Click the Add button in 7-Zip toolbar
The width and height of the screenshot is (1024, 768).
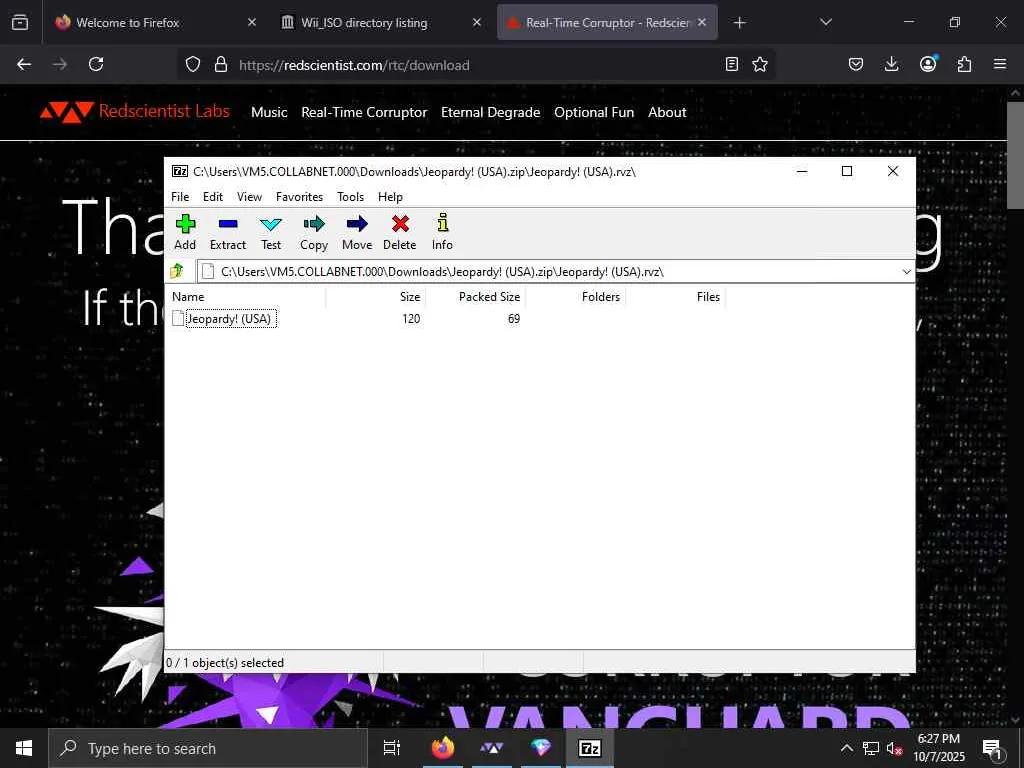coord(185,232)
